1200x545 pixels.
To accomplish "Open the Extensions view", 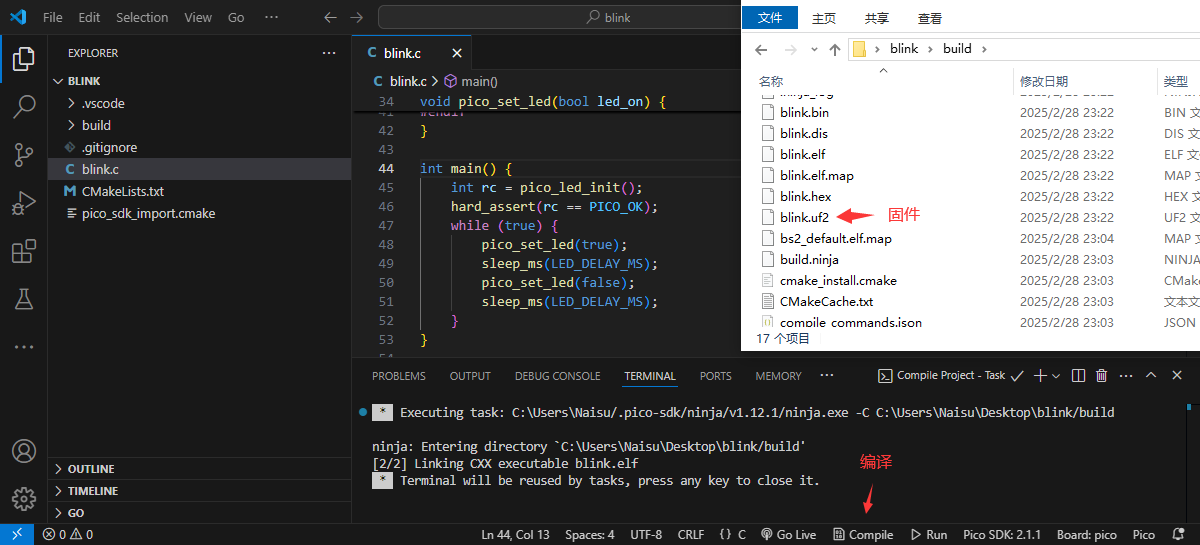I will point(24,251).
